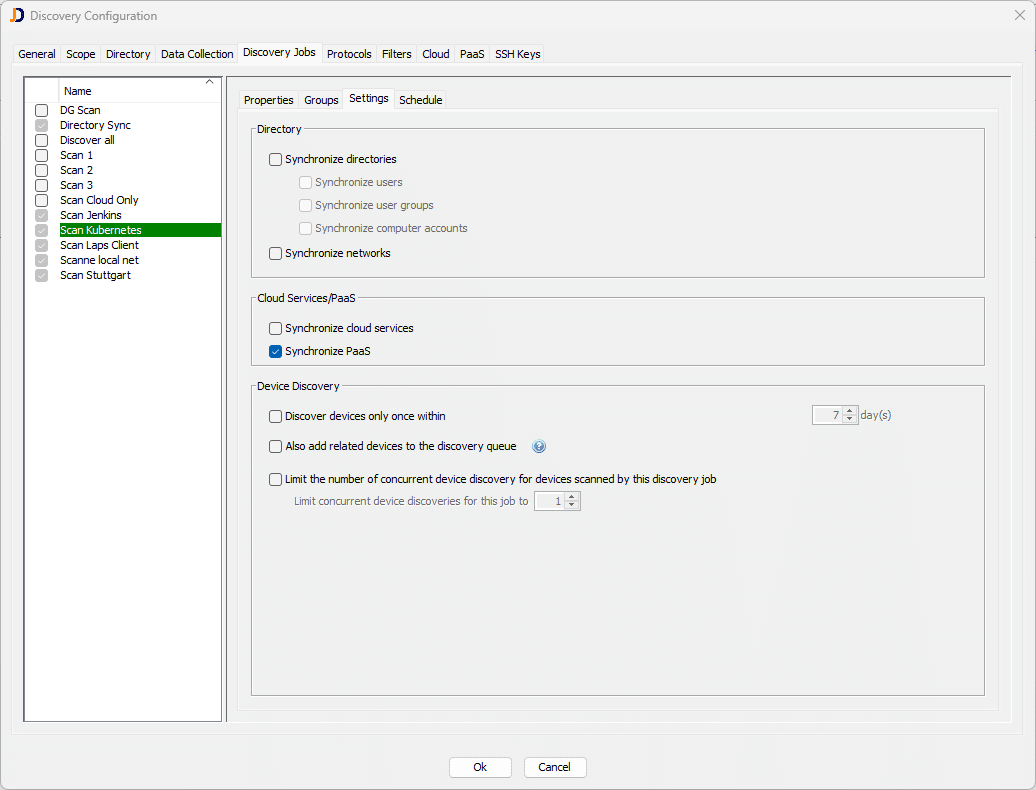Check Discover devices only once within
1036x790 pixels.
276,416
